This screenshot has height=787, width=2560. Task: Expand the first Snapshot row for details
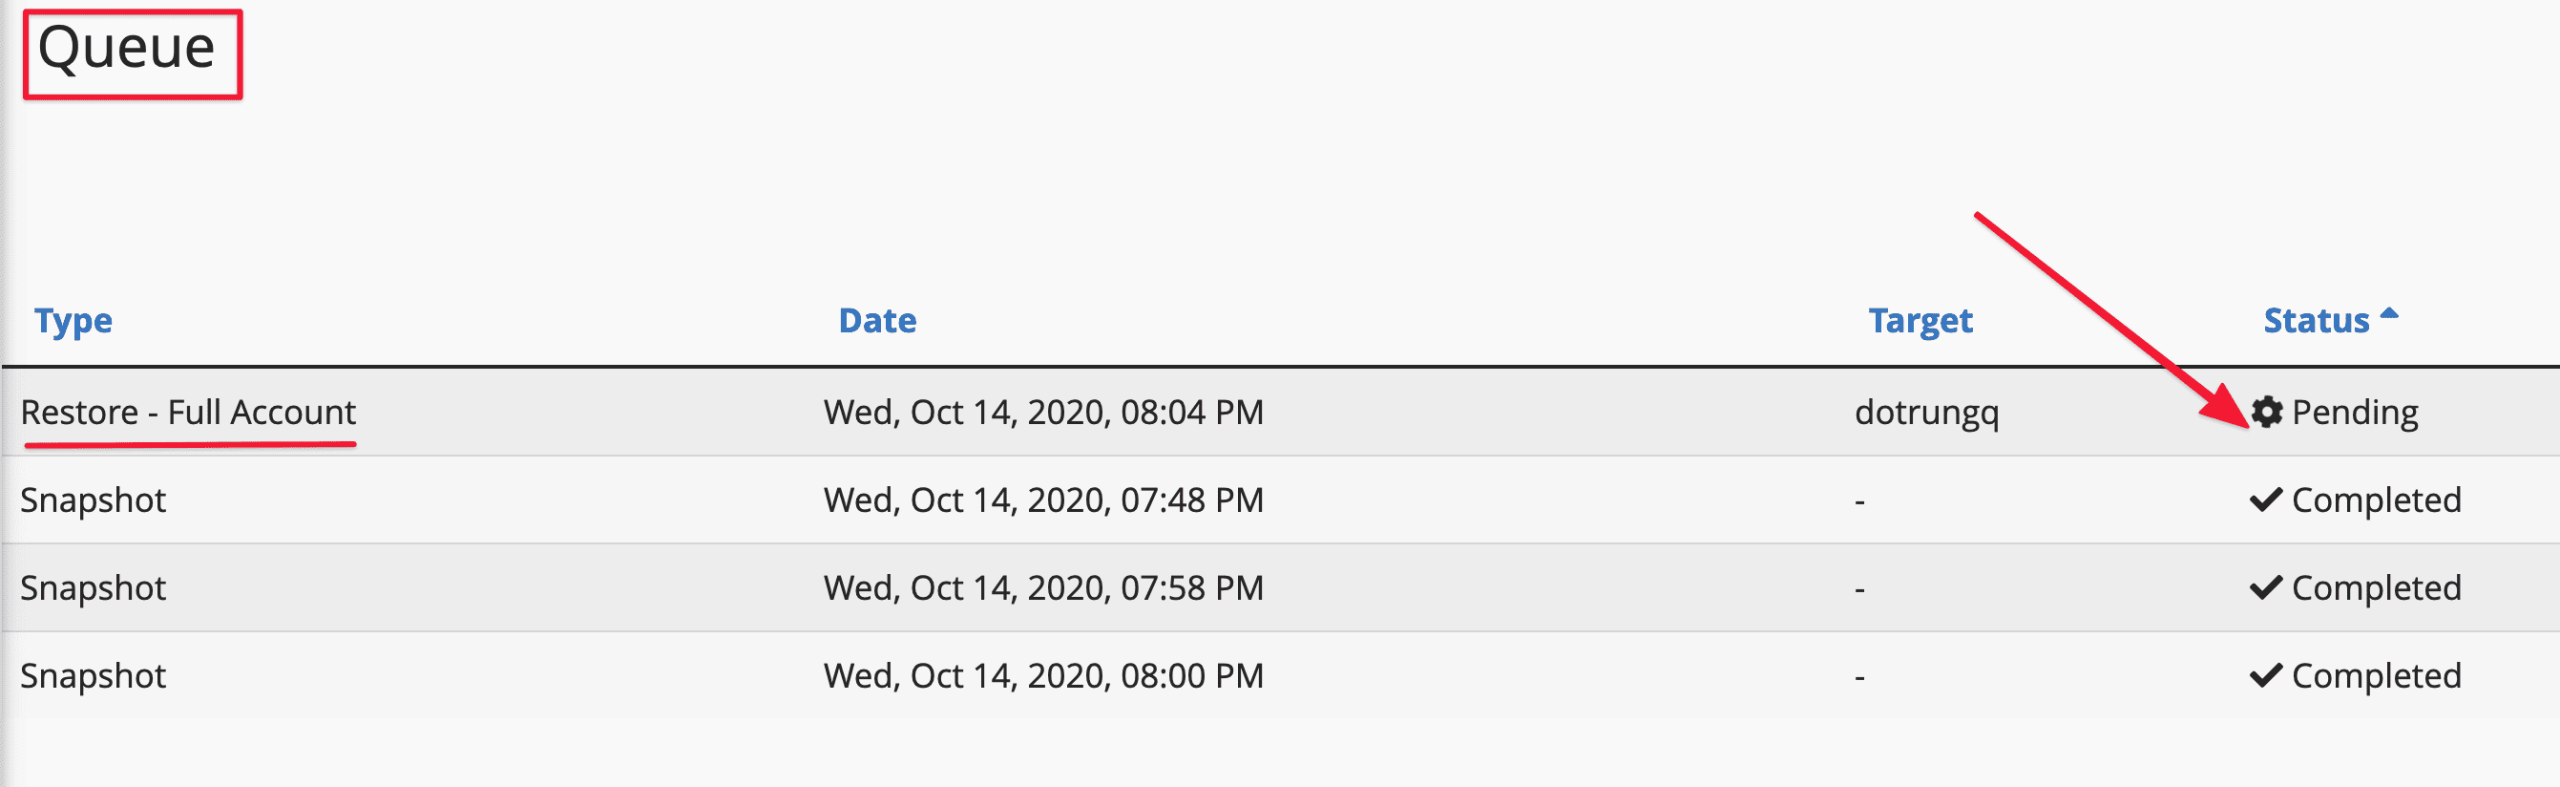coord(92,499)
